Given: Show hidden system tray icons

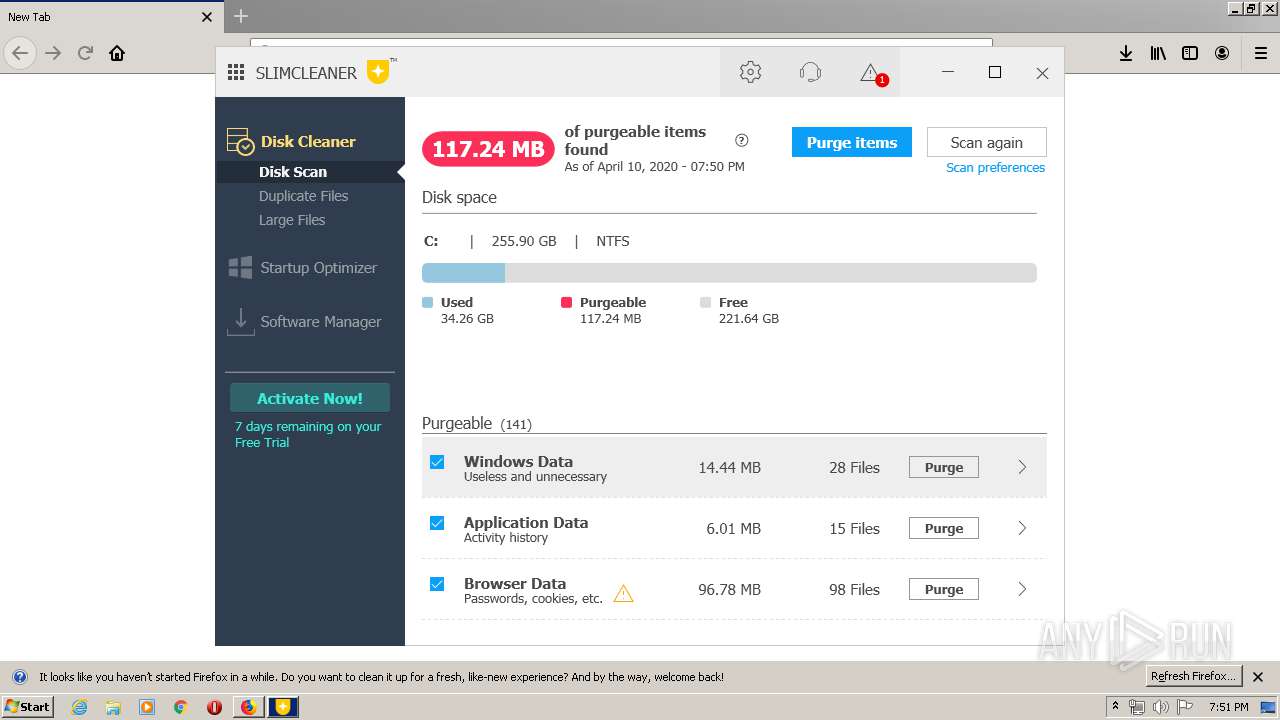Looking at the screenshot, I should (x=1115, y=707).
